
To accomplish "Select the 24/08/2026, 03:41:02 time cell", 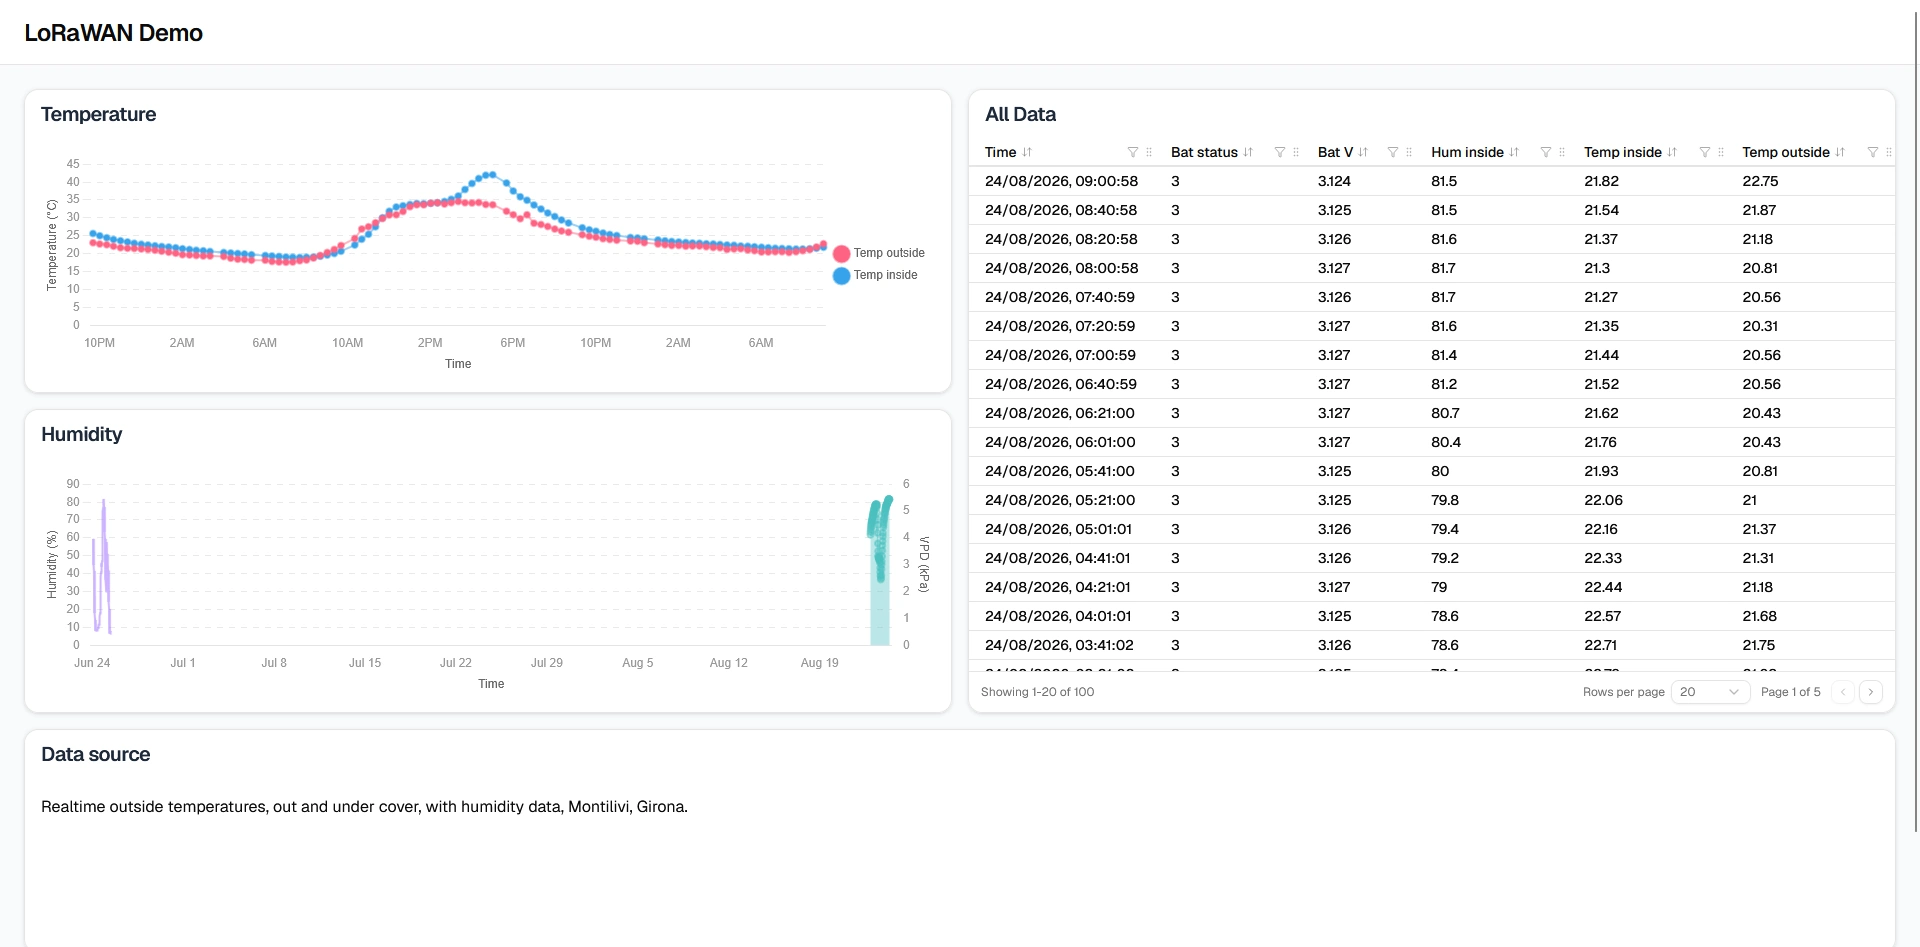I will [x=1059, y=645].
